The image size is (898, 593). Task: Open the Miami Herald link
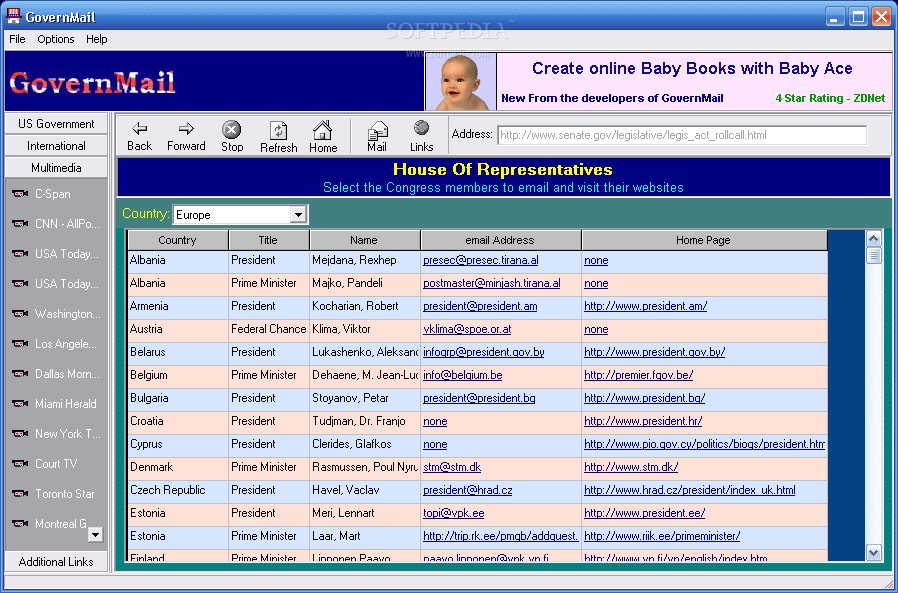(54, 403)
